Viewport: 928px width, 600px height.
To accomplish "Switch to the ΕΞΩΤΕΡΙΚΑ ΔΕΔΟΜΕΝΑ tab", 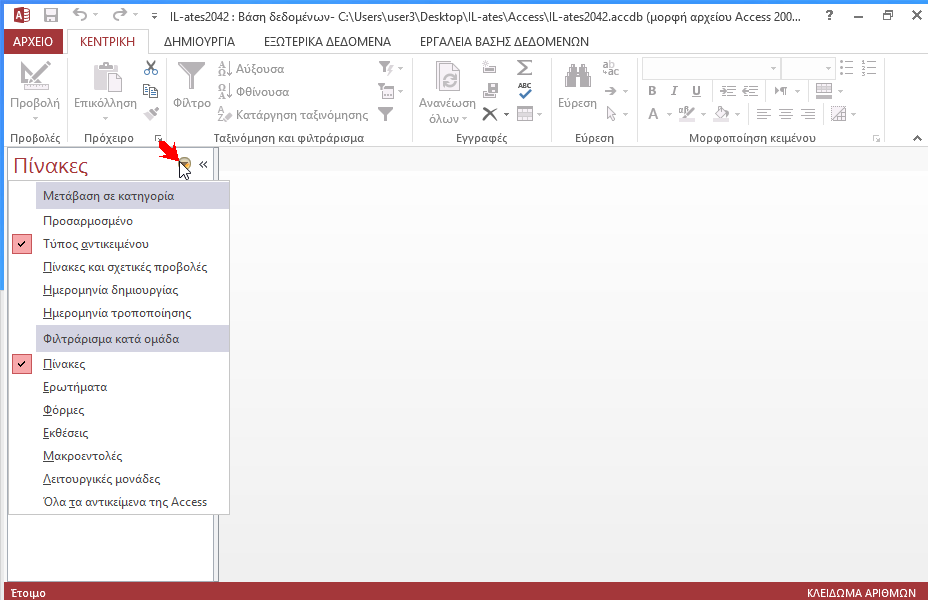I will (x=327, y=41).
